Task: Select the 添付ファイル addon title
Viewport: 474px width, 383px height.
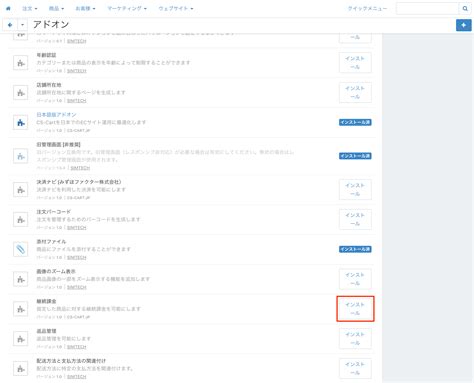Action: click(x=51, y=242)
